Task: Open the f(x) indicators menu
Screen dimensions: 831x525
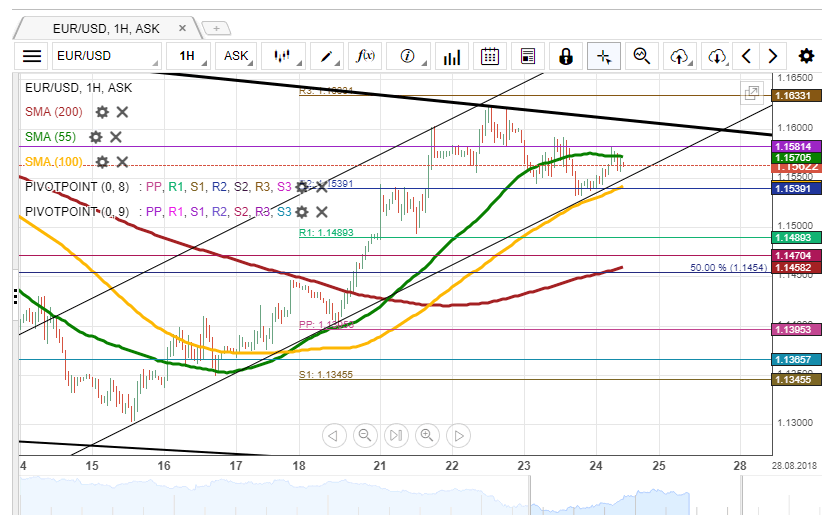Action: tap(366, 56)
